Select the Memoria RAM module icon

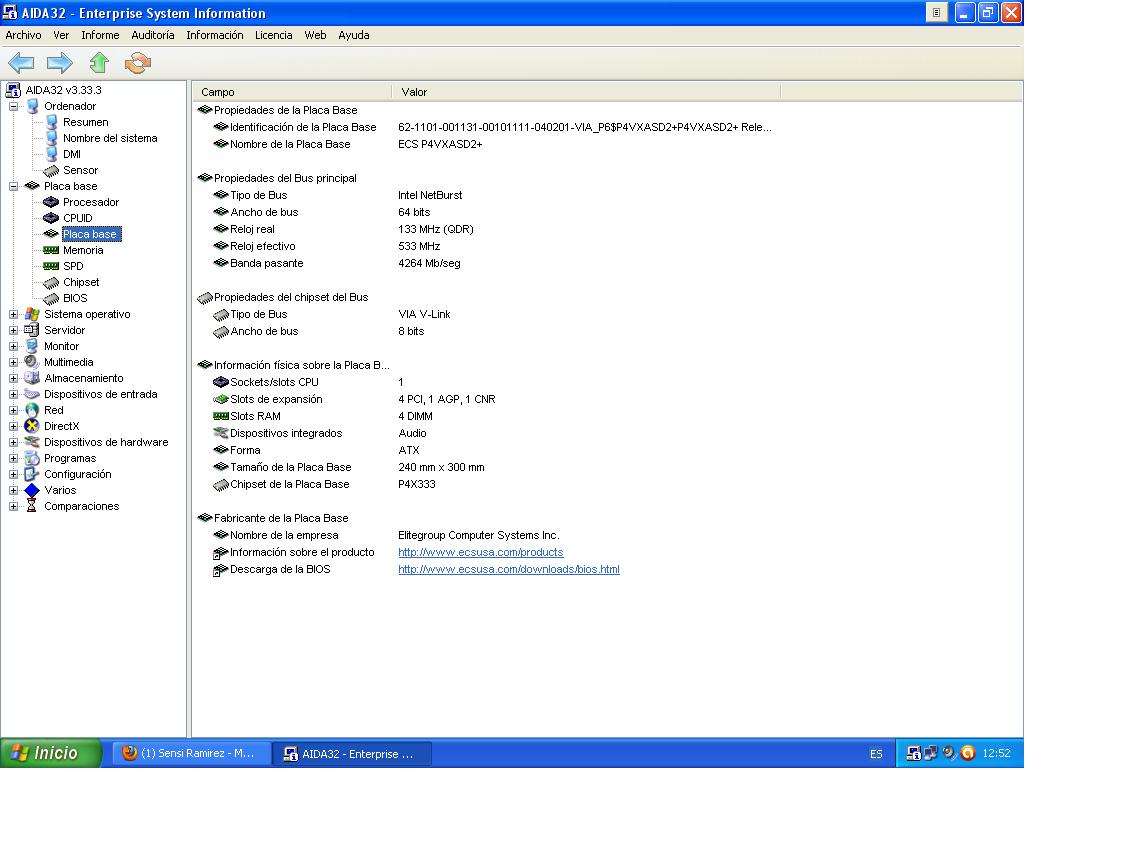pyautogui.click(x=51, y=251)
